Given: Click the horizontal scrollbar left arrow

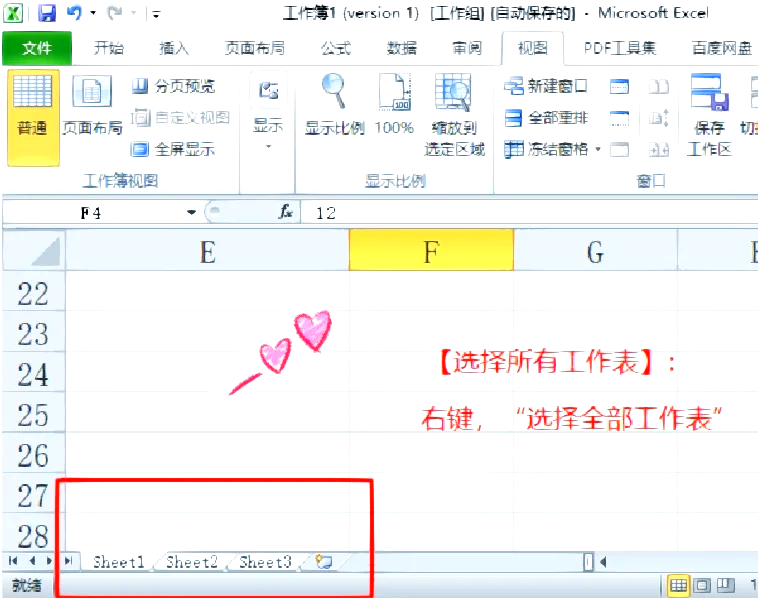Looking at the screenshot, I should [x=603, y=562].
